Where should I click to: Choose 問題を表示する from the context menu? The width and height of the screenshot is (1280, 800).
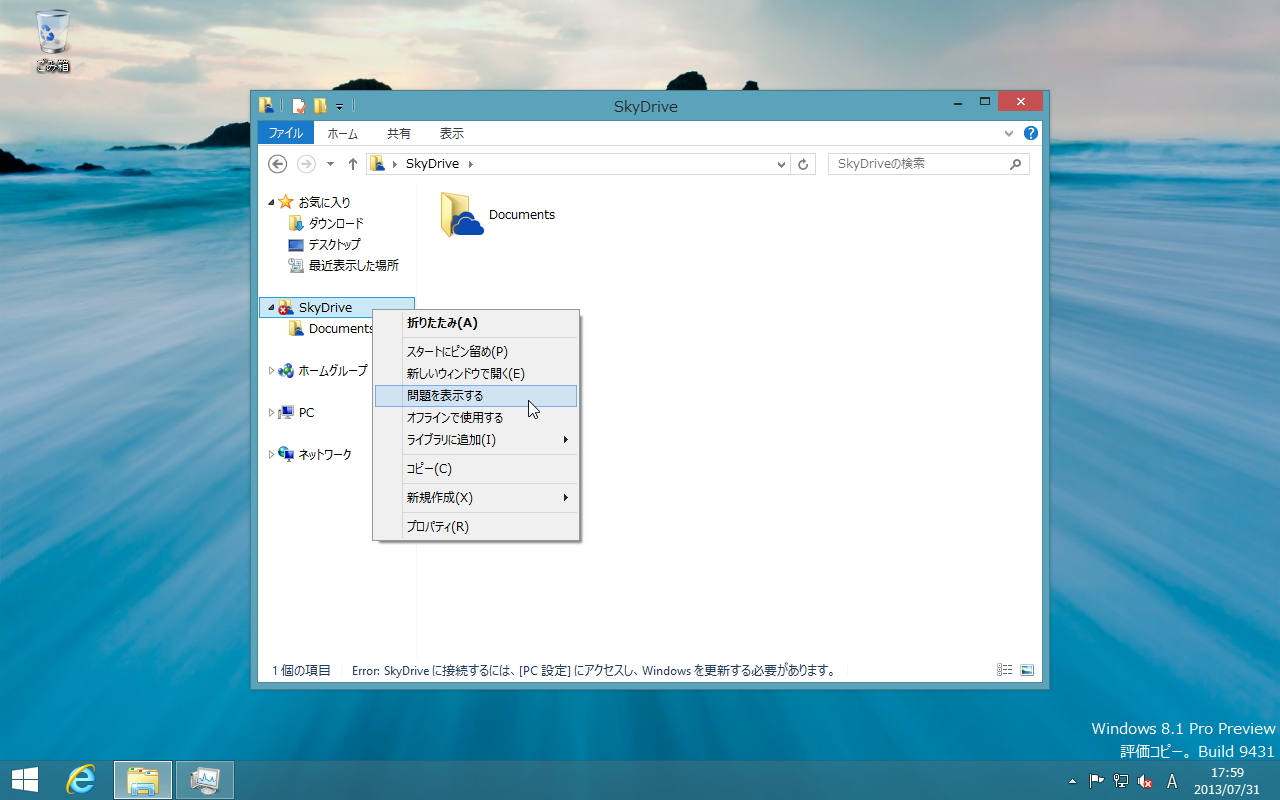[476, 396]
